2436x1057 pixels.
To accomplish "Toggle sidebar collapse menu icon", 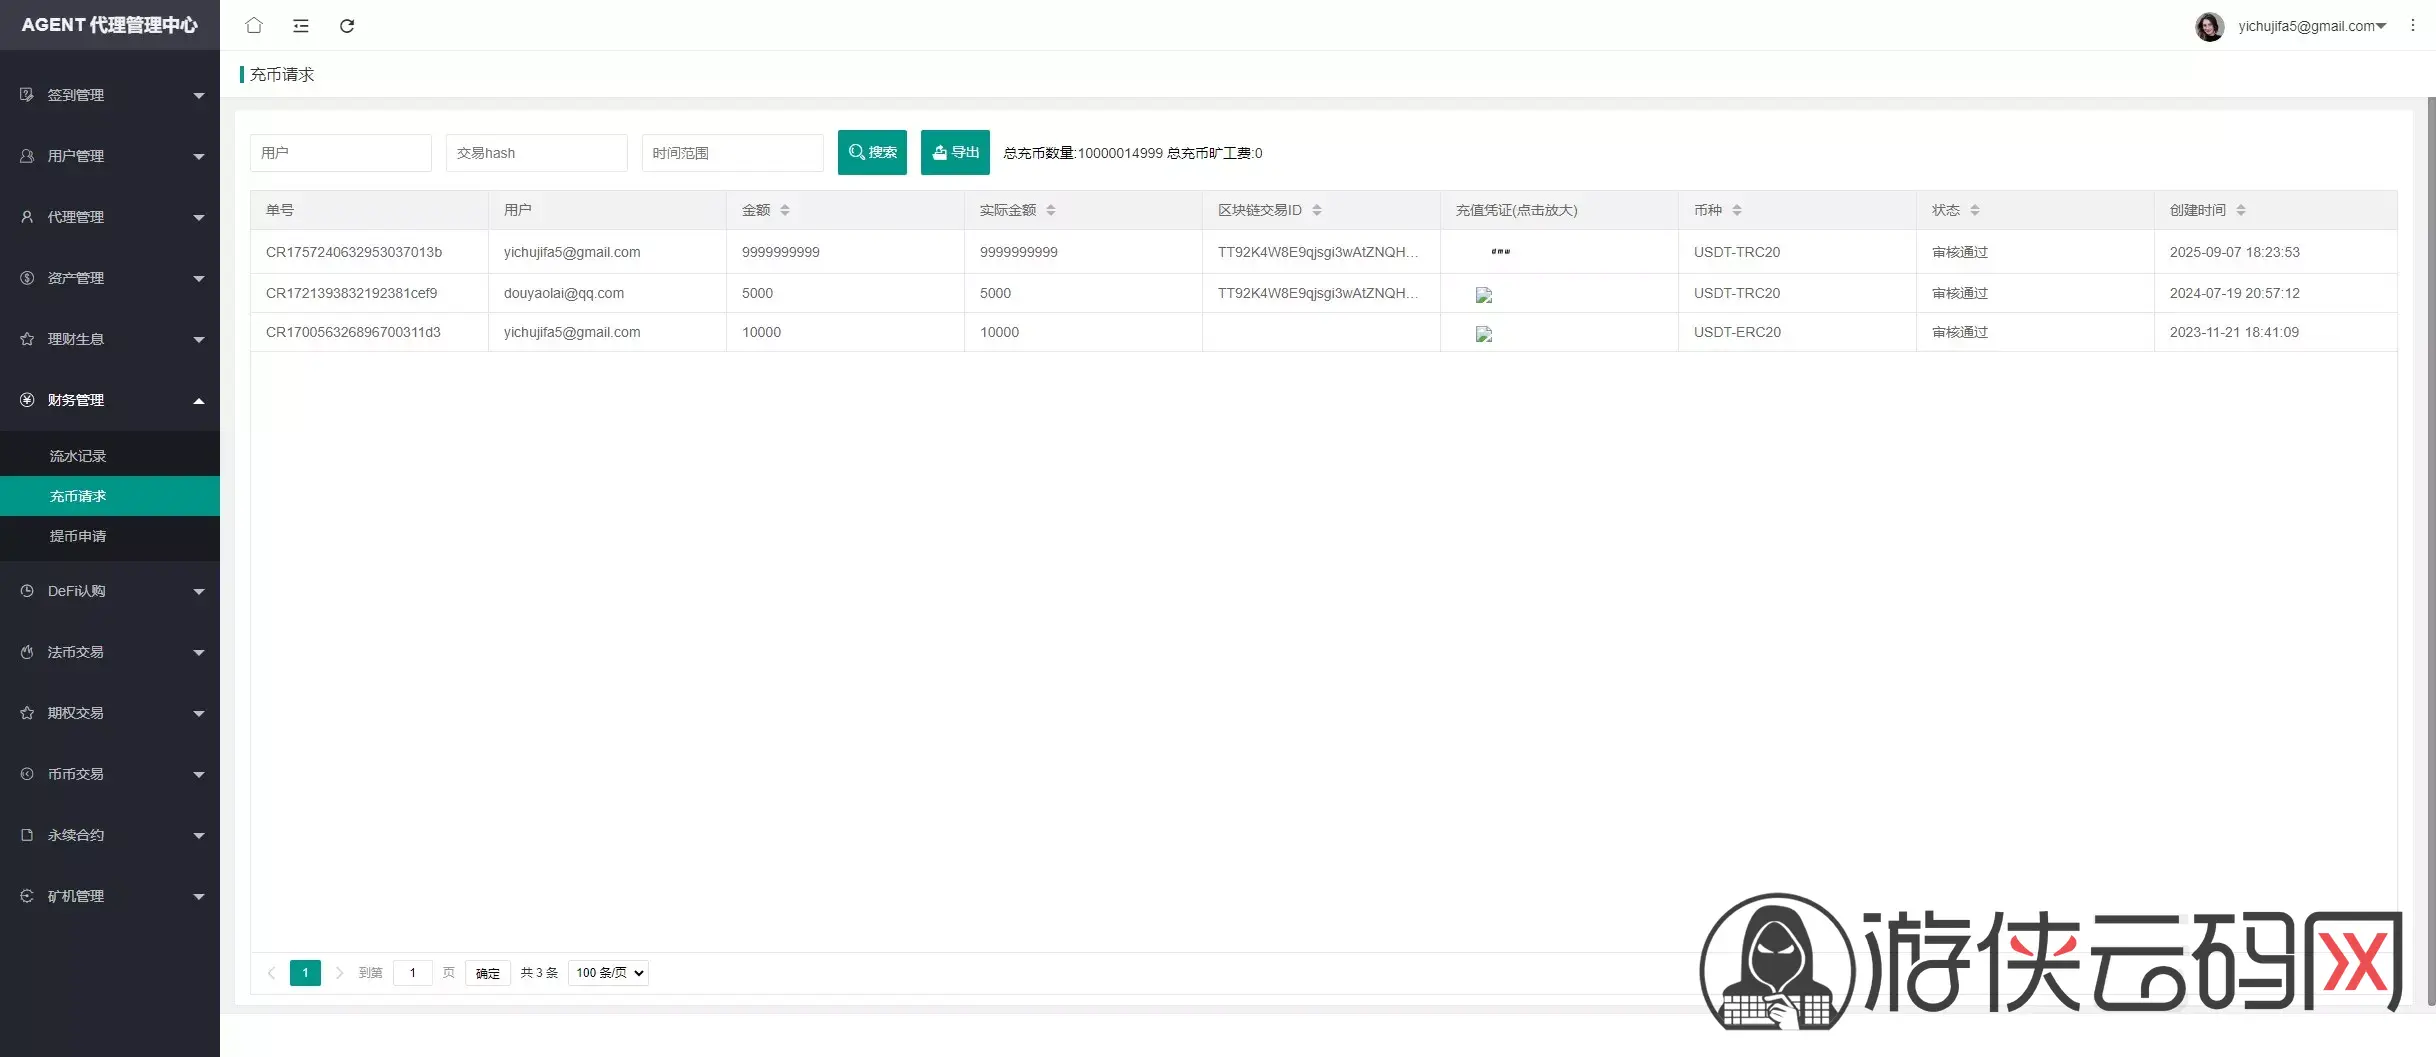I will point(301,26).
